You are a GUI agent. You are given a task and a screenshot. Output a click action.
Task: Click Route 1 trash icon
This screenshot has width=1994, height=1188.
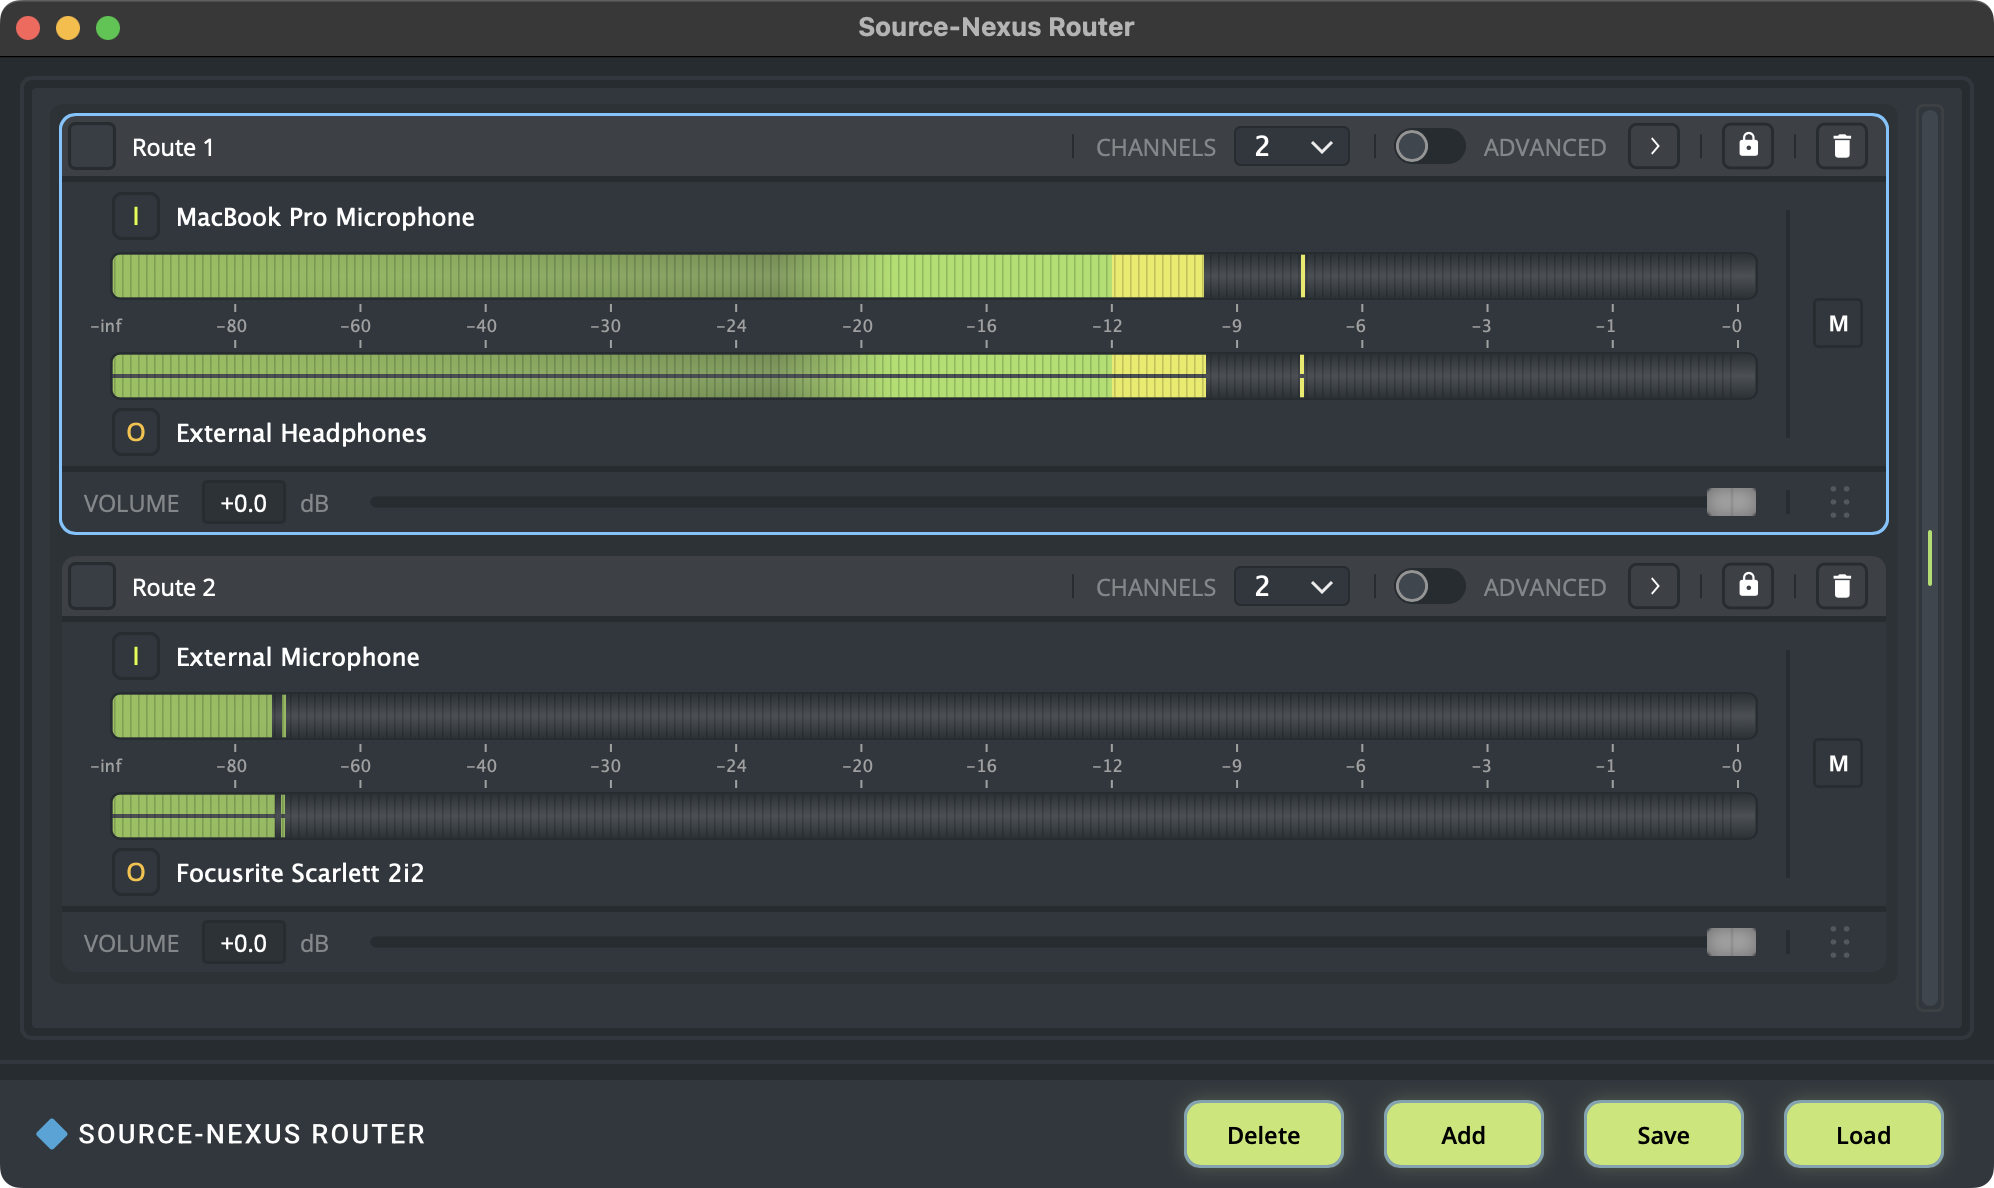1841,146
